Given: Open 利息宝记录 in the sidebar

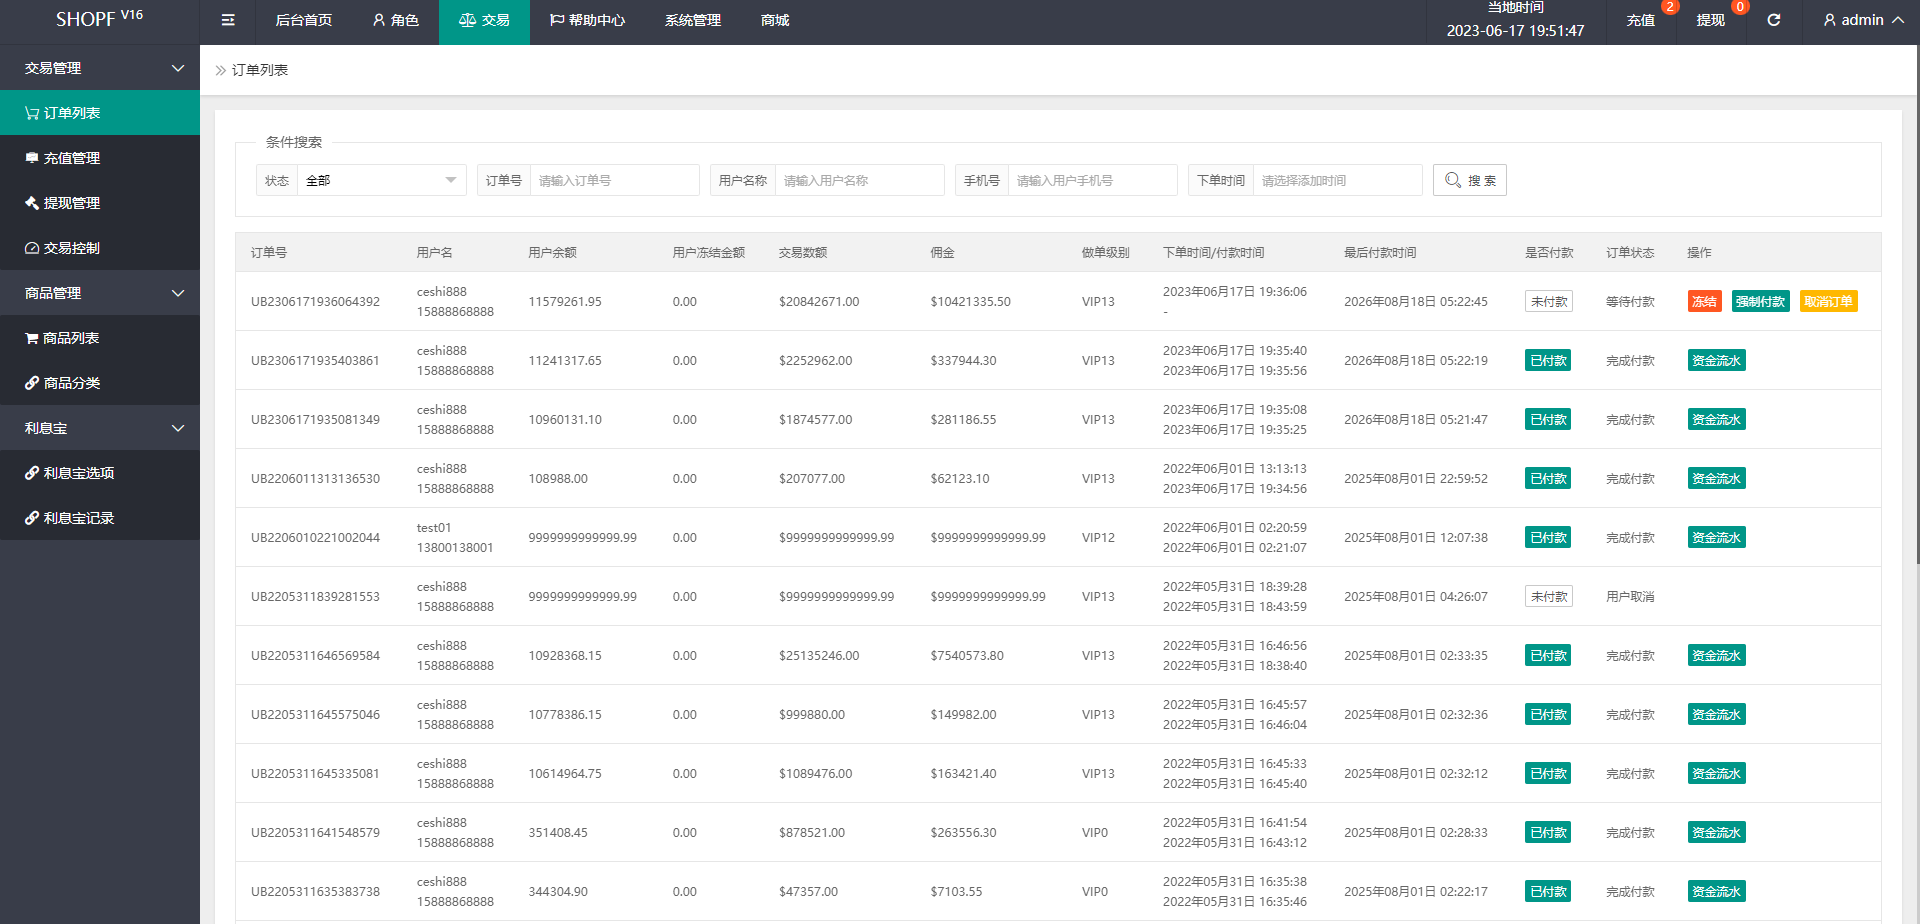Looking at the screenshot, I should [100, 518].
